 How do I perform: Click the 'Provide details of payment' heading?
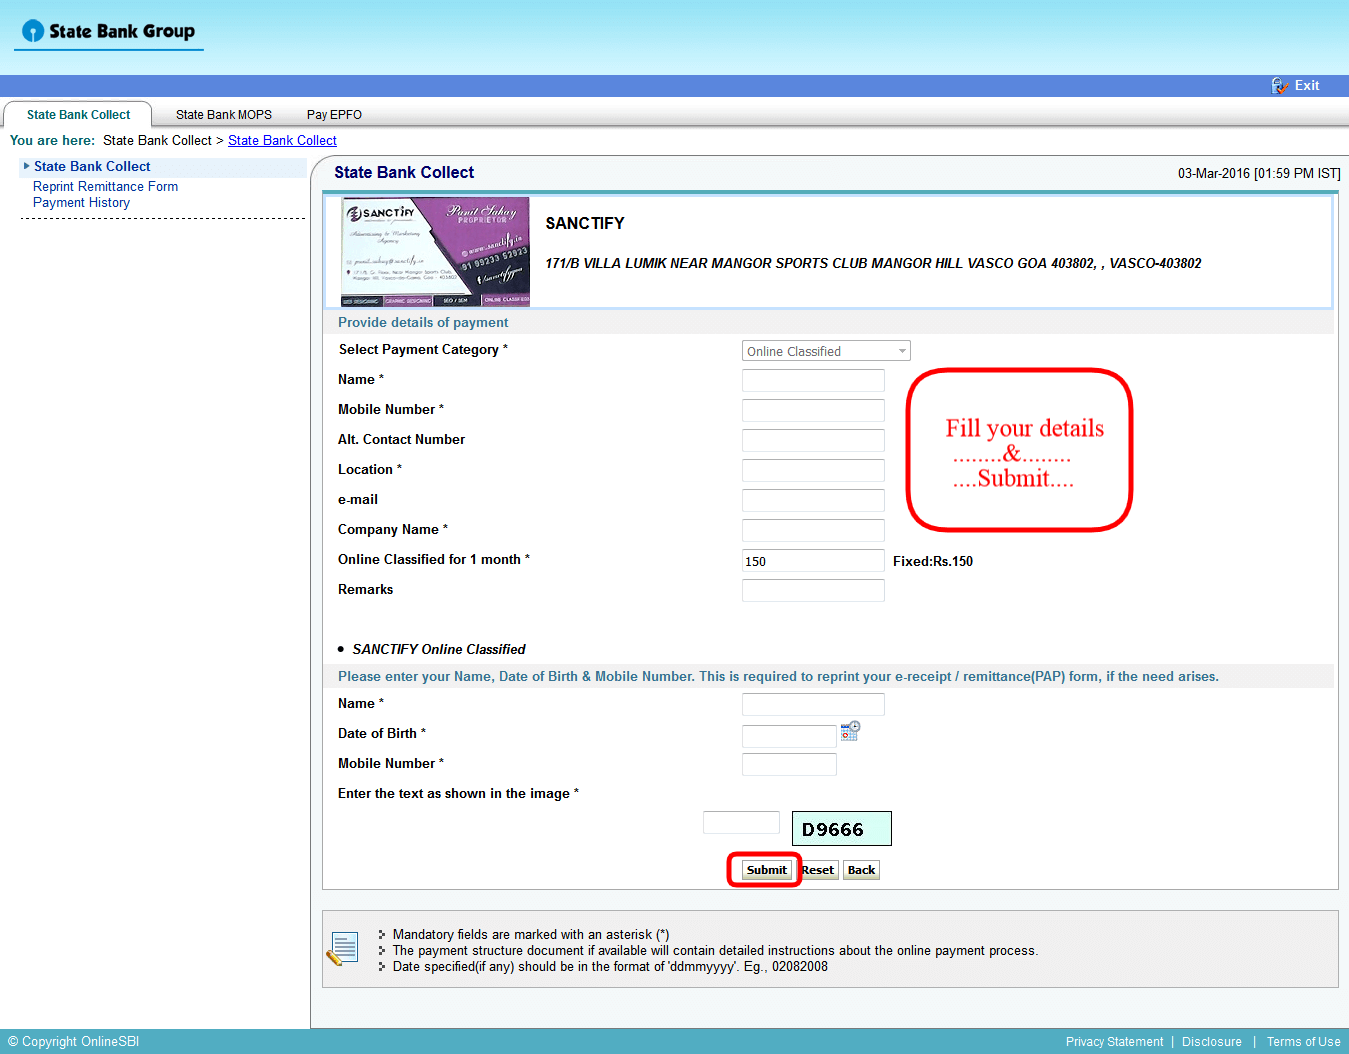tap(423, 322)
